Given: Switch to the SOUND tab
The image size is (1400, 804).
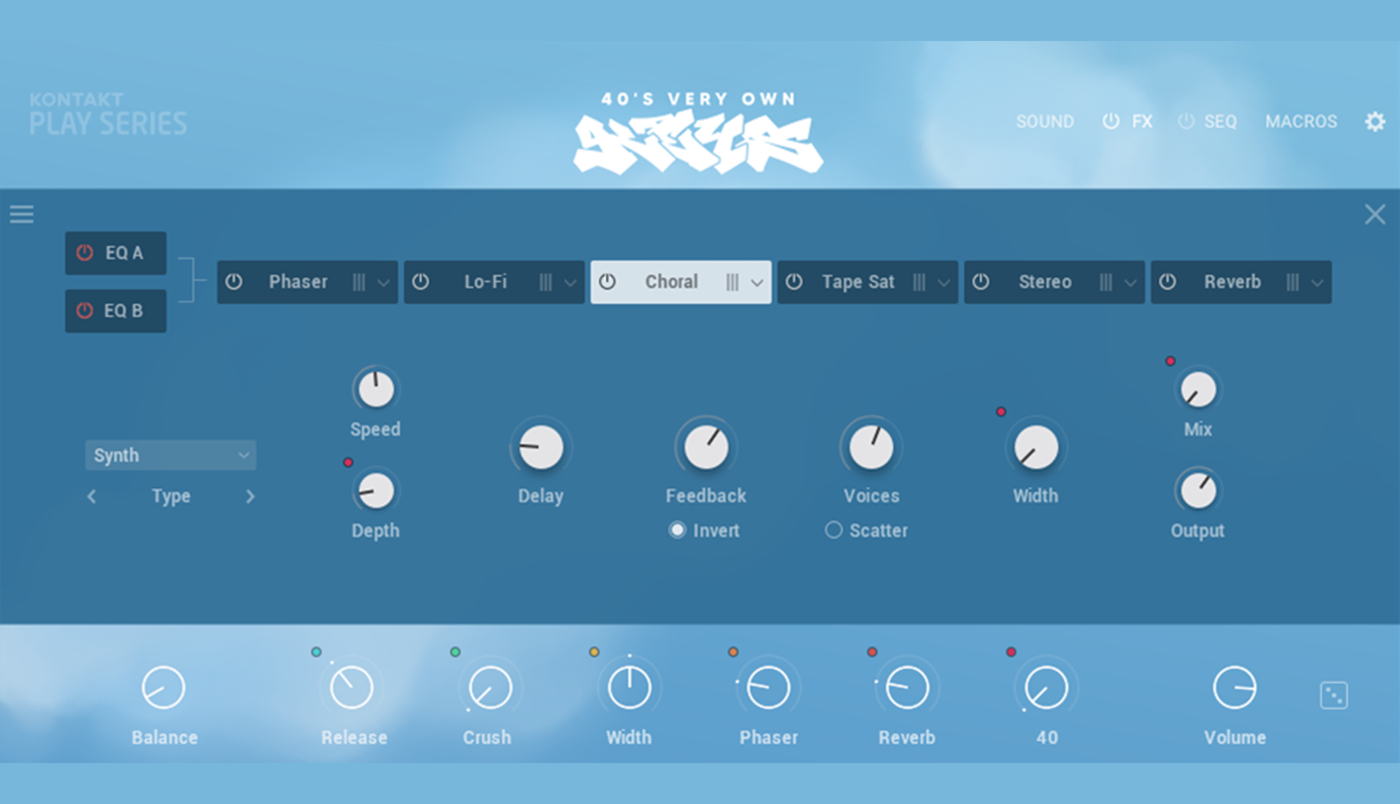Looking at the screenshot, I should click(1045, 121).
